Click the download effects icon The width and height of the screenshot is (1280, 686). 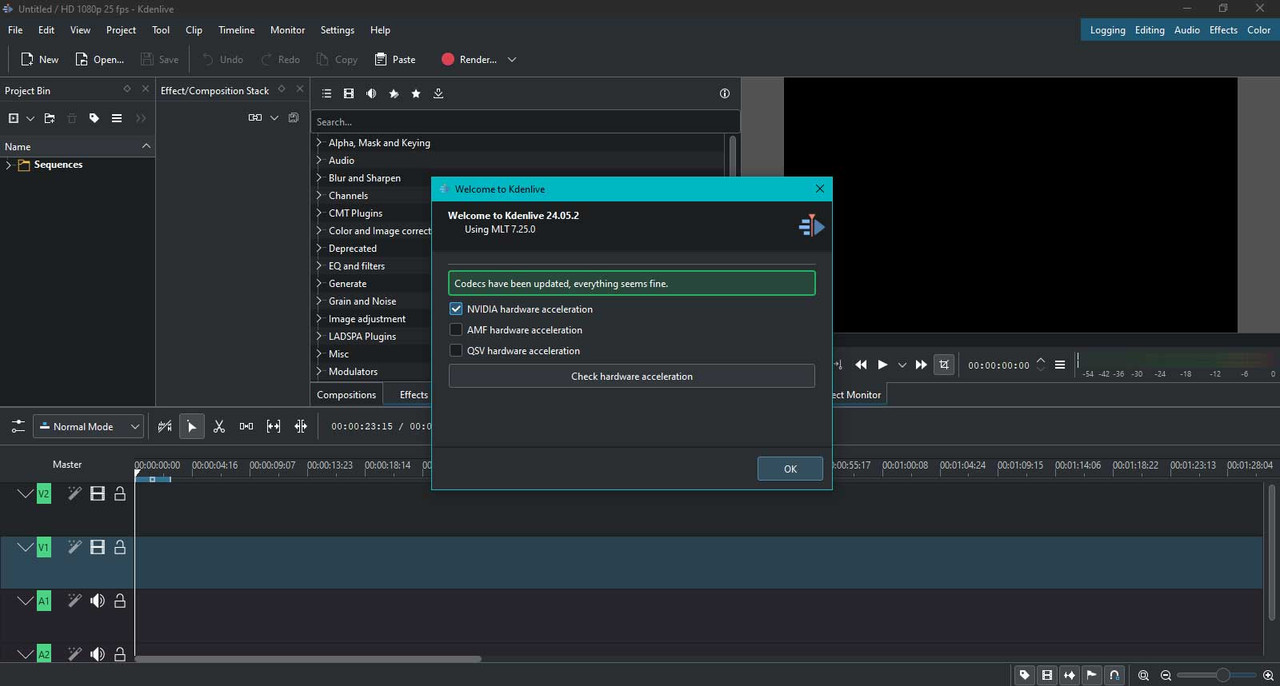438,93
